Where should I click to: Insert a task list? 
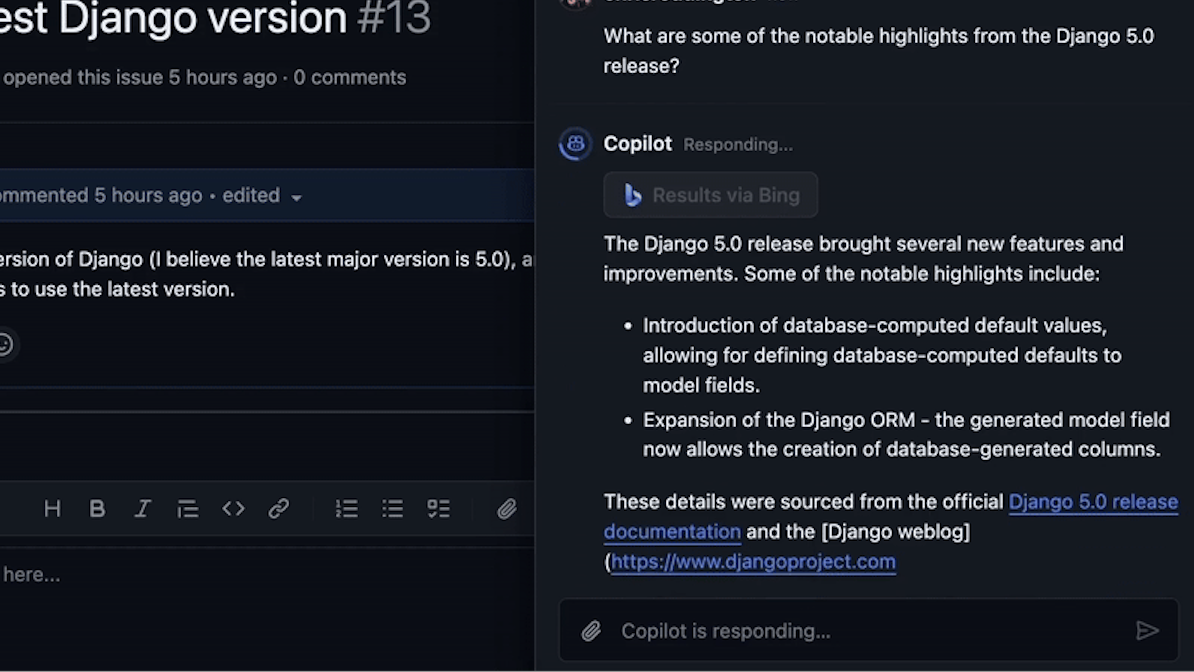pyautogui.click(x=438, y=509)
